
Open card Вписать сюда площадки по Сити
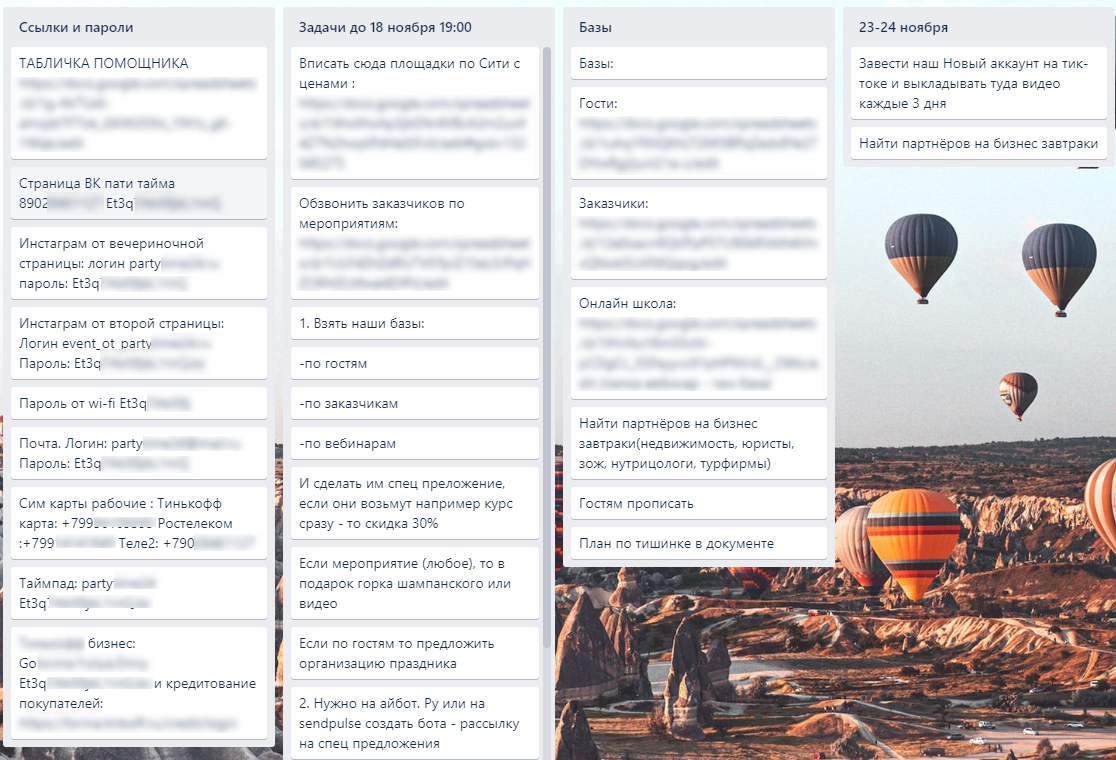pyautogui.click(x=415, y=112)
